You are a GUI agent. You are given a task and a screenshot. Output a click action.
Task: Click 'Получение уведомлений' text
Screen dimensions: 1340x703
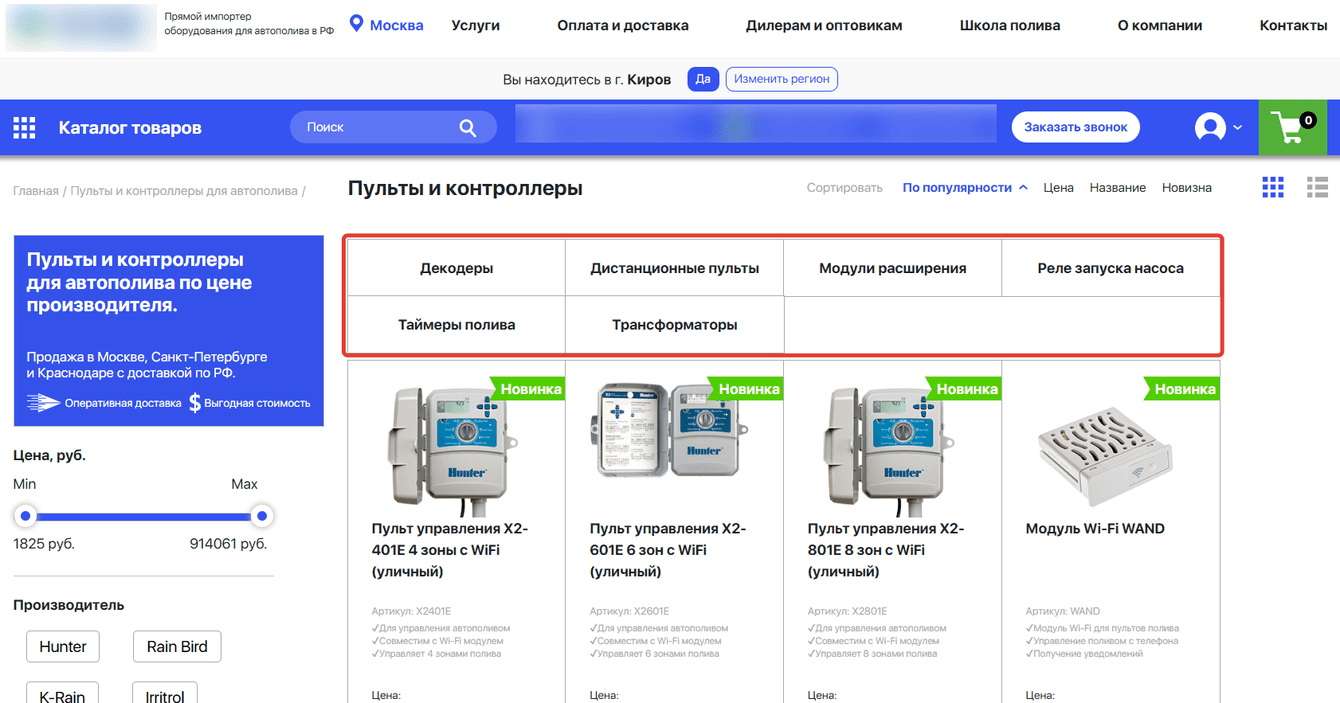1082,653
